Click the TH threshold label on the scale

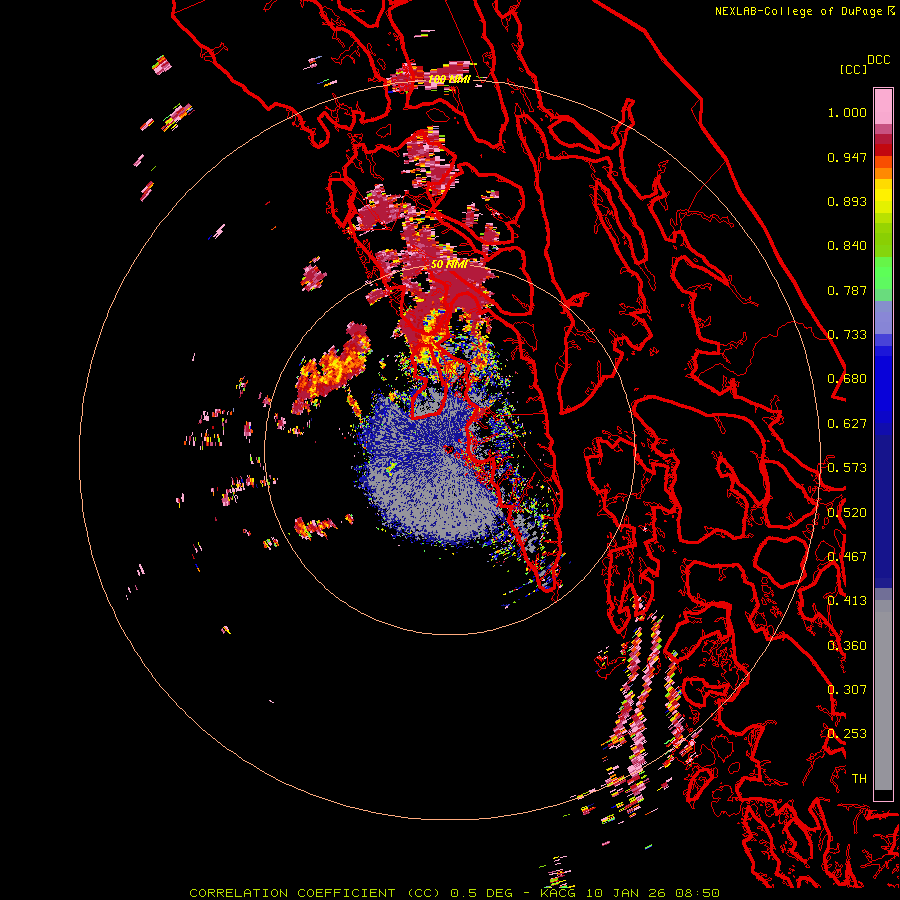[x=859, y=779]
